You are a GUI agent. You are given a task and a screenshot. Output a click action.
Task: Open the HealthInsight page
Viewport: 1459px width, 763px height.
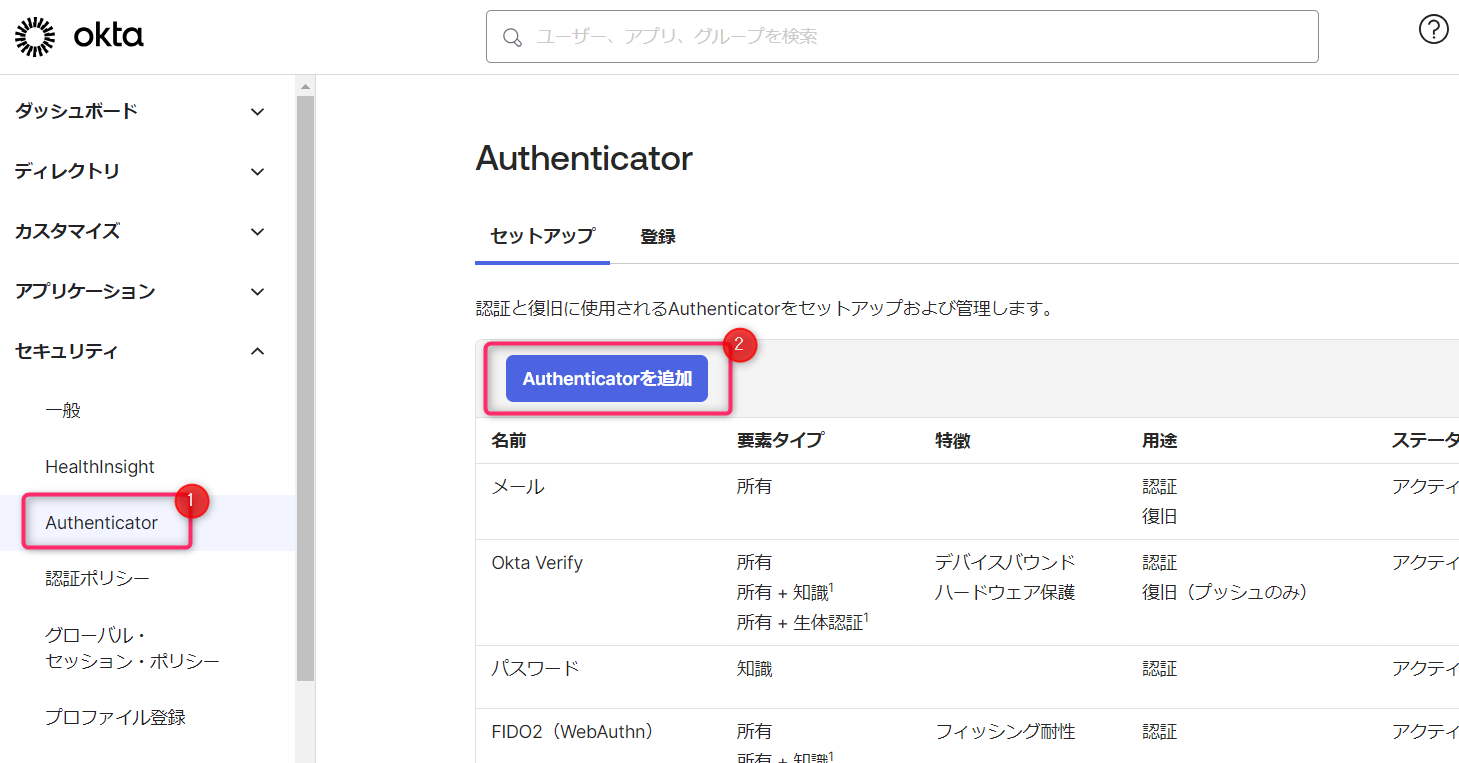99,466
